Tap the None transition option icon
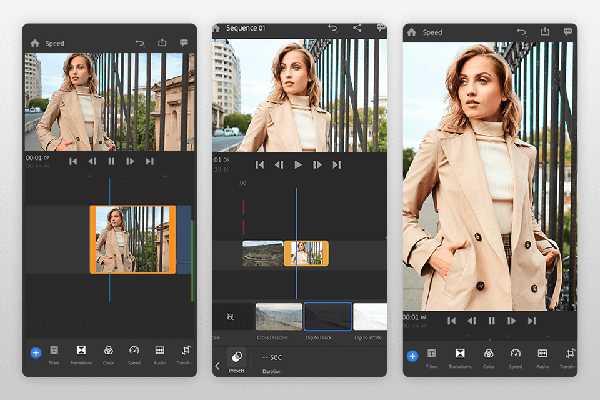The width and height of the screenshot is (600, 400). click(230, 317)
